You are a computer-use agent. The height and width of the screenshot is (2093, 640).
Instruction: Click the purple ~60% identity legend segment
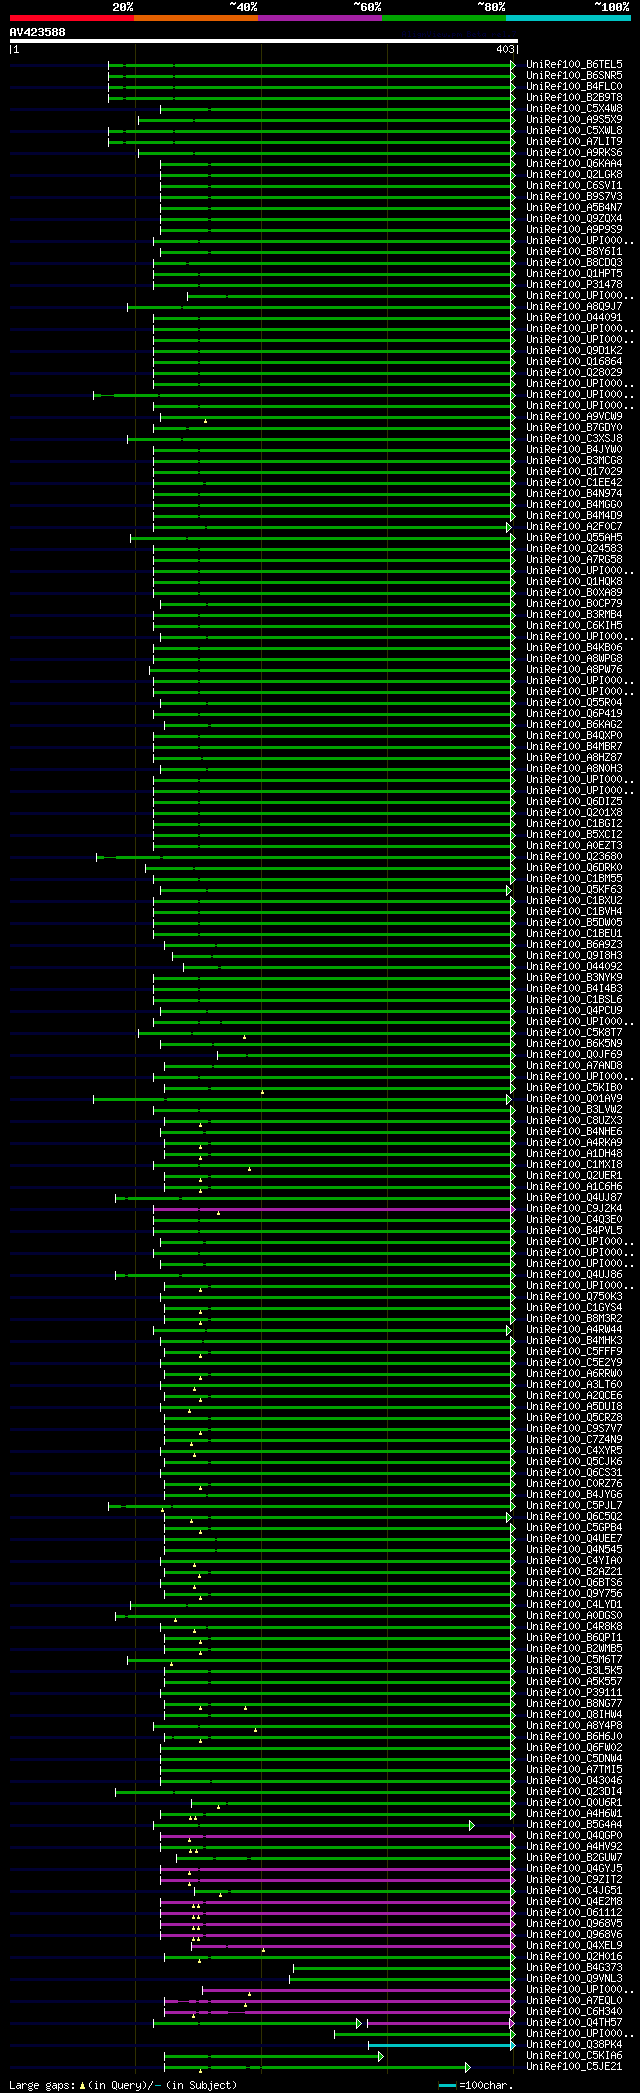click(x=320, y=18)
